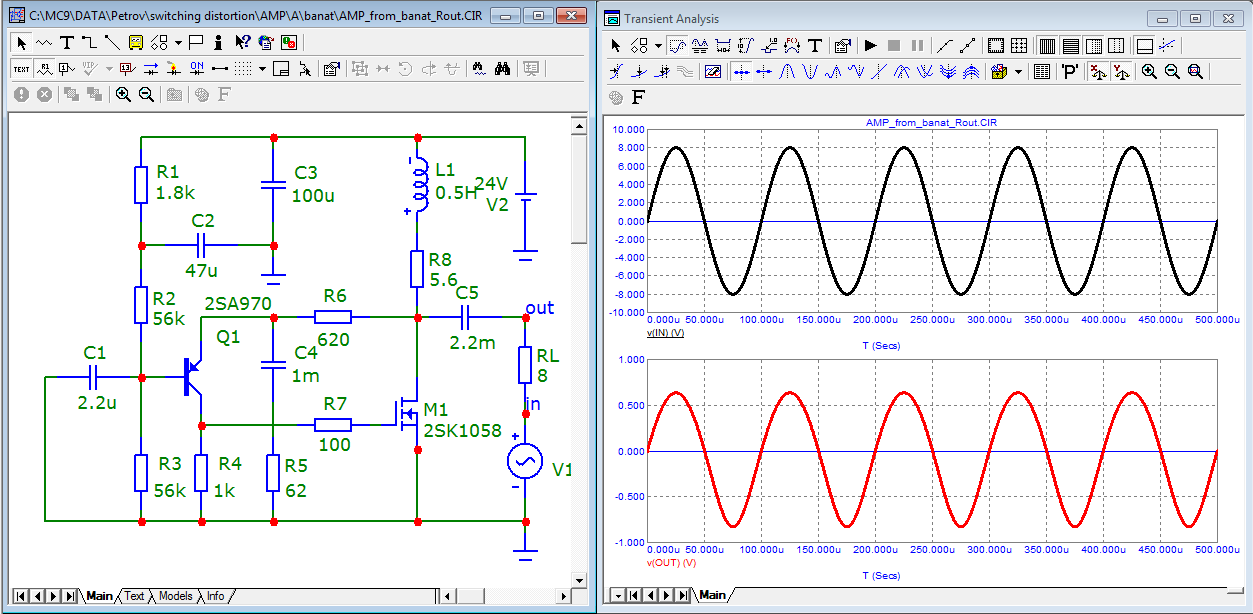1253x614 pixels.
Task: Click the 'P' properties icon in analysis toolbar
Action: pos(1069,72)
